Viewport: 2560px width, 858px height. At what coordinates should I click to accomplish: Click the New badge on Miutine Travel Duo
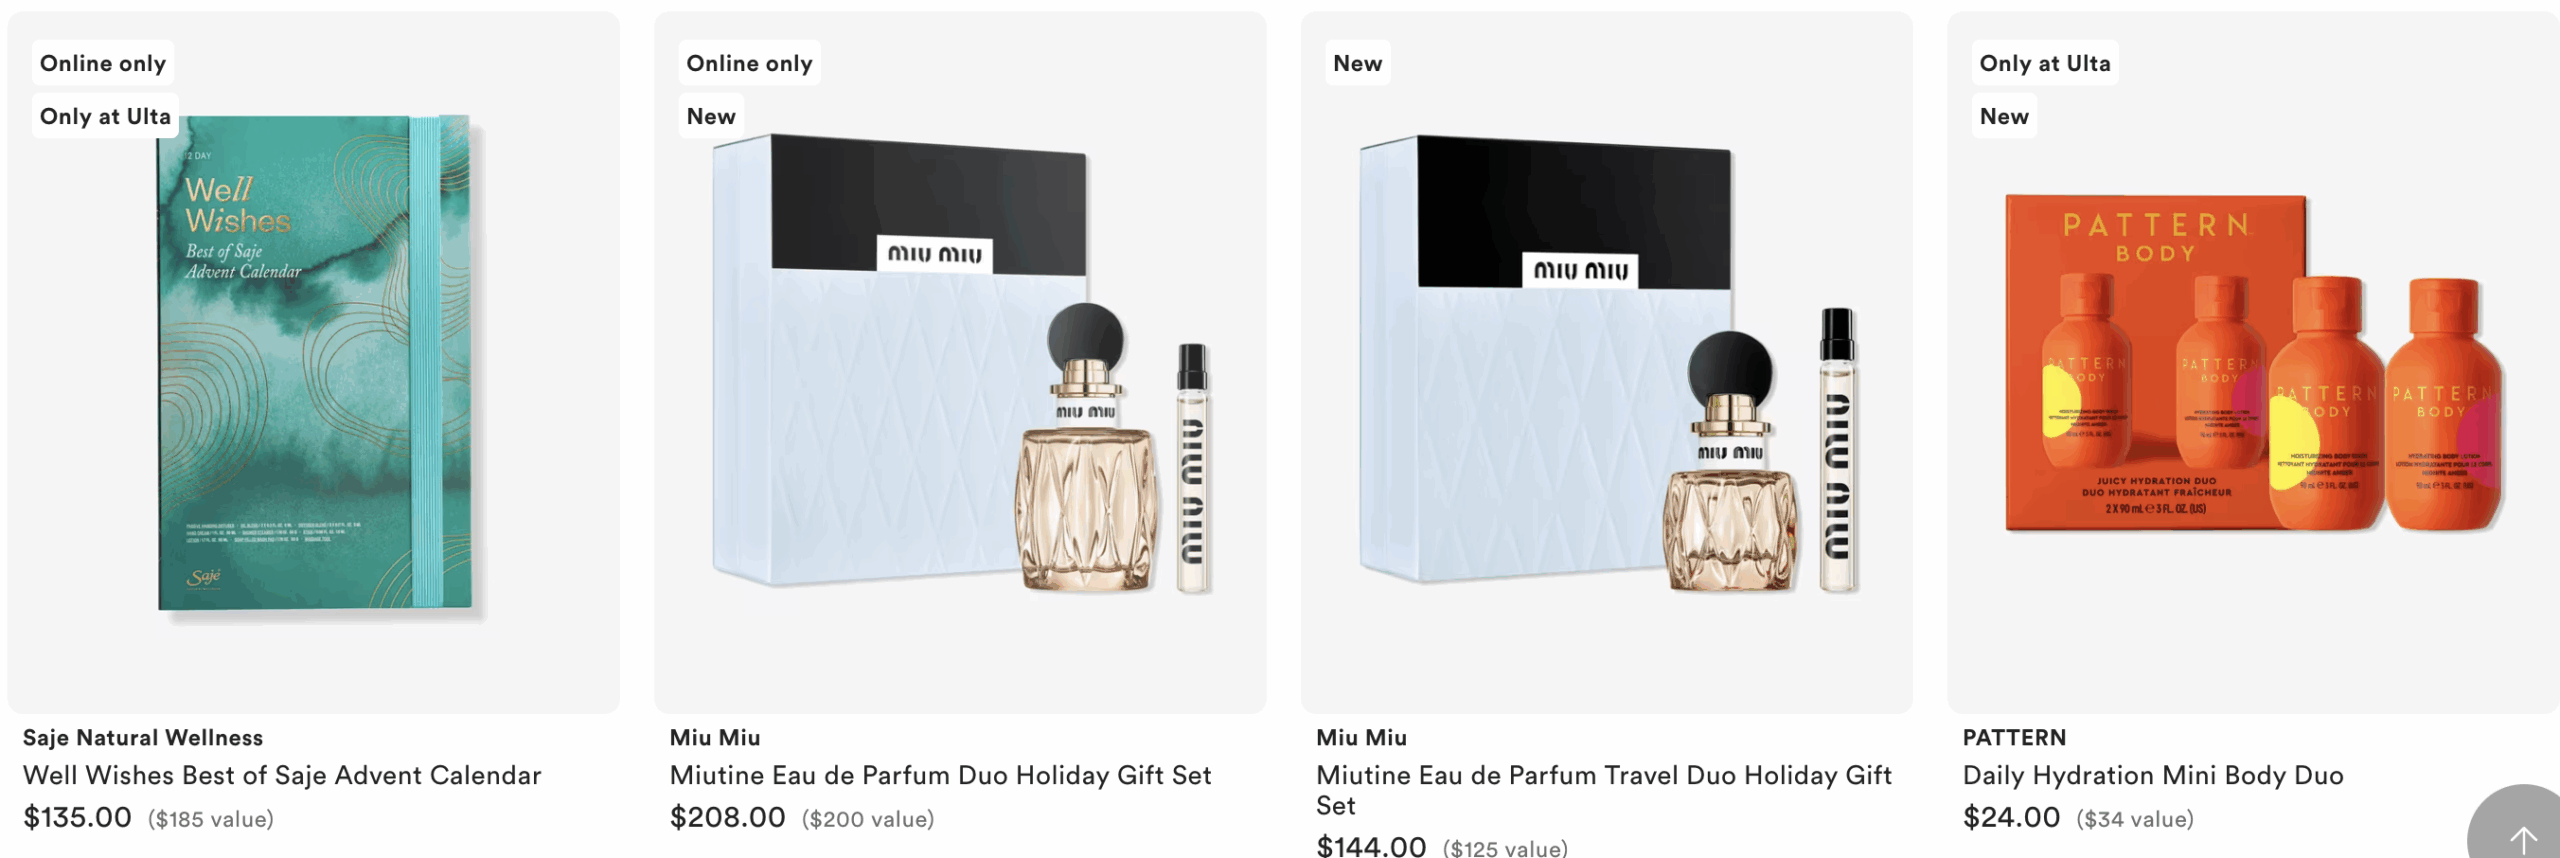coord(1357,63)
